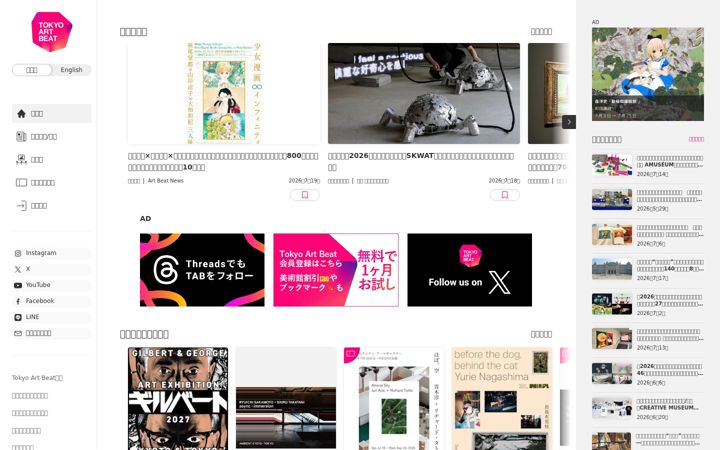
Task: Open the Threads follow banner
Action: click(x=202, y=270)
